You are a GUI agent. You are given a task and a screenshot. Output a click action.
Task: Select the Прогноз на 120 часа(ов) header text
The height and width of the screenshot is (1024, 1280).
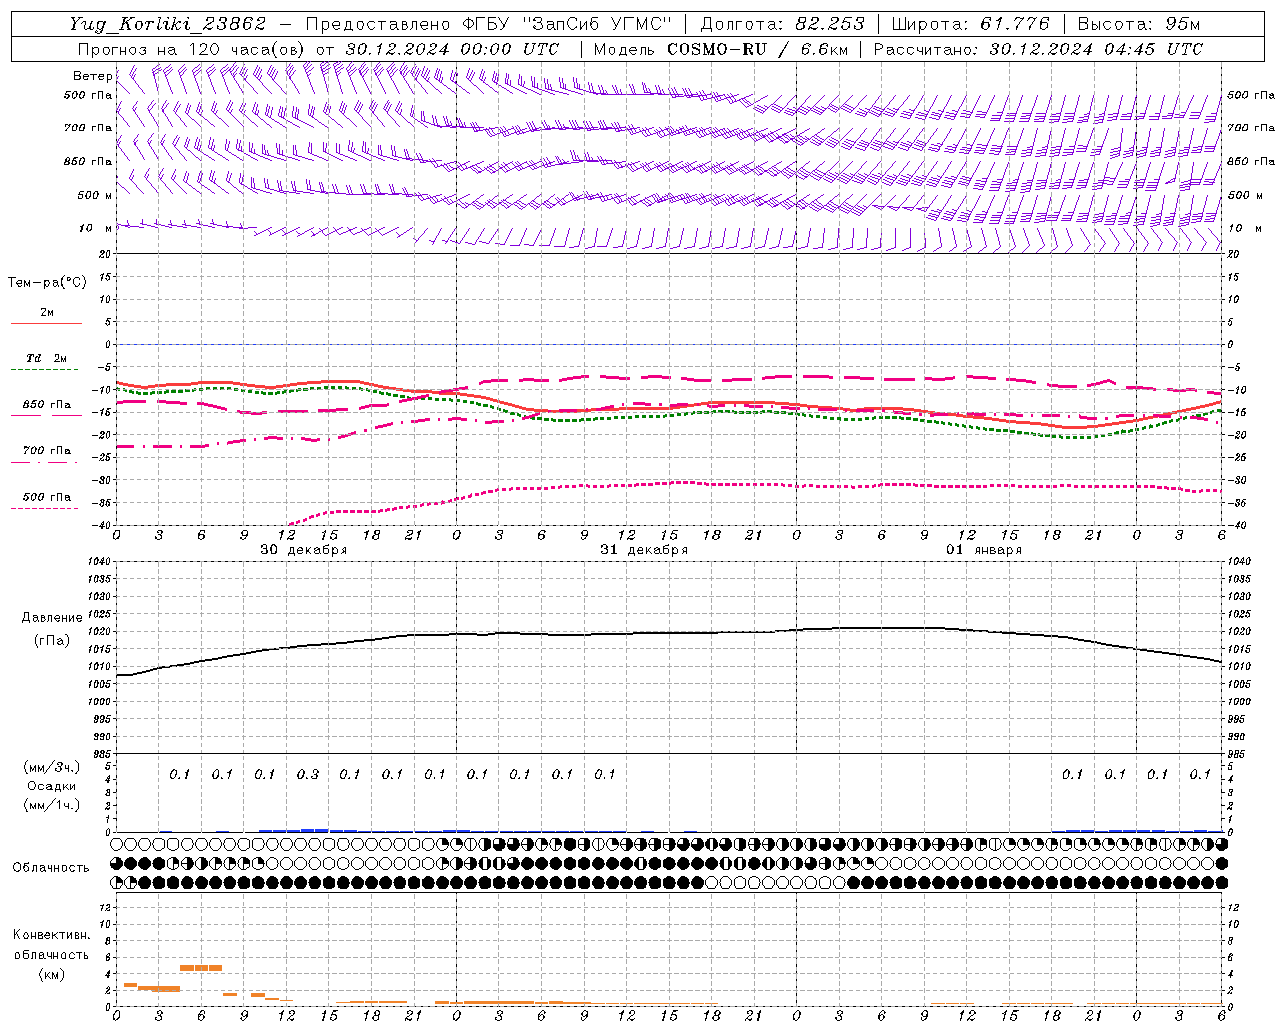click(192, 49)
